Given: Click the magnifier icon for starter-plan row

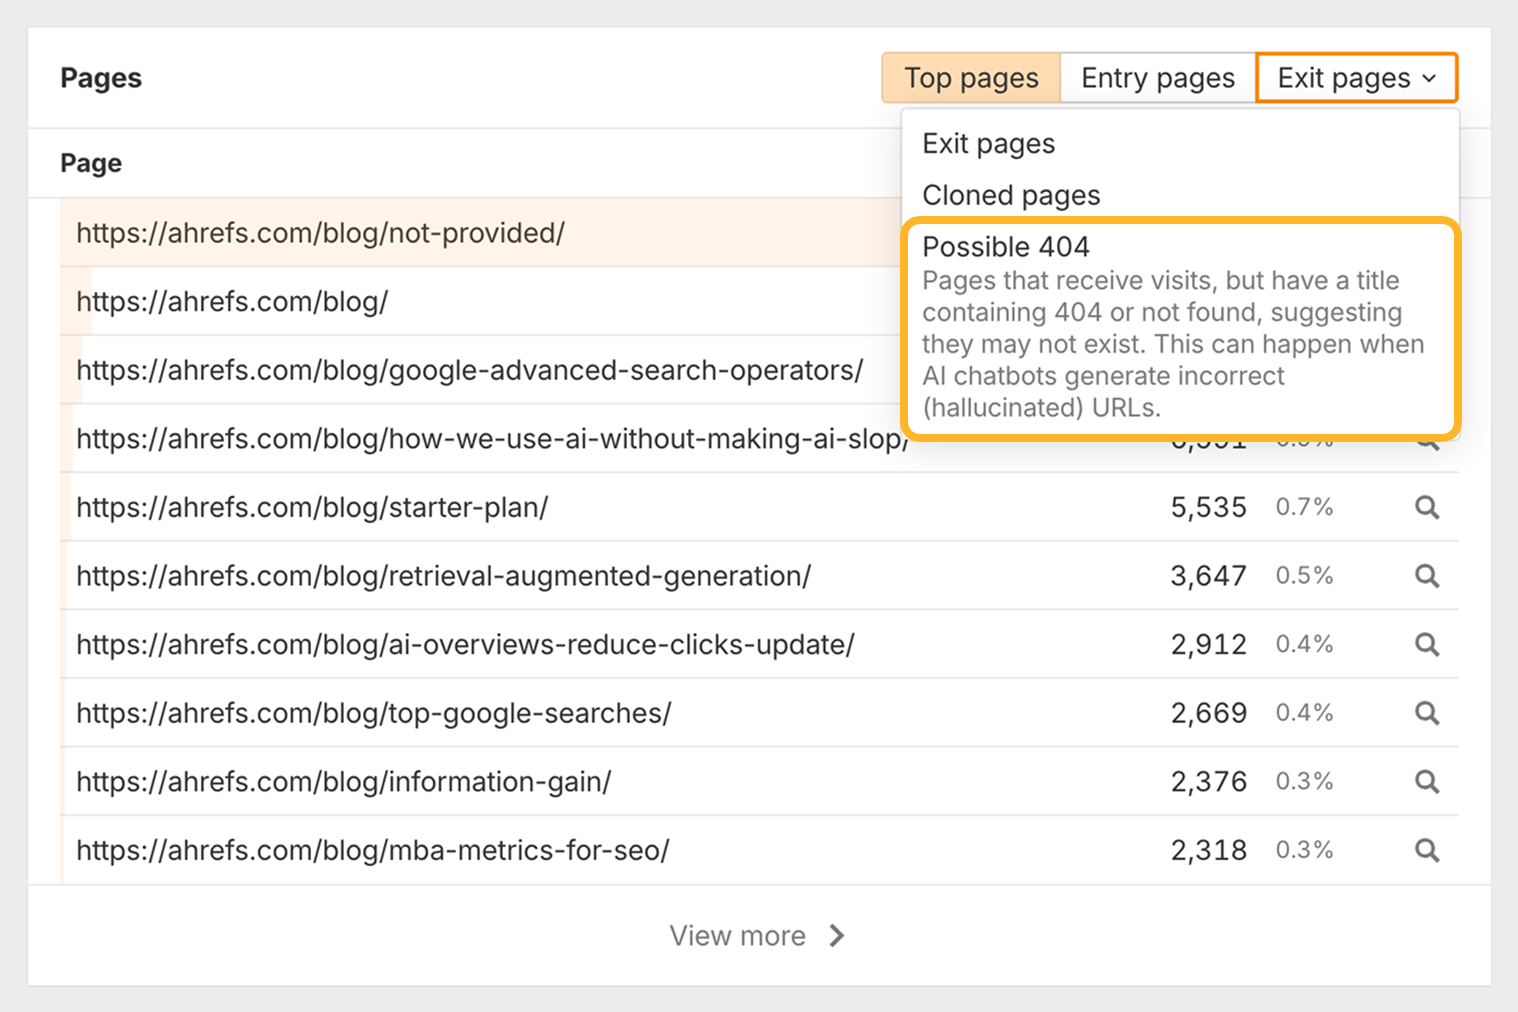Looking at the screenshot, I should 1427,508.
